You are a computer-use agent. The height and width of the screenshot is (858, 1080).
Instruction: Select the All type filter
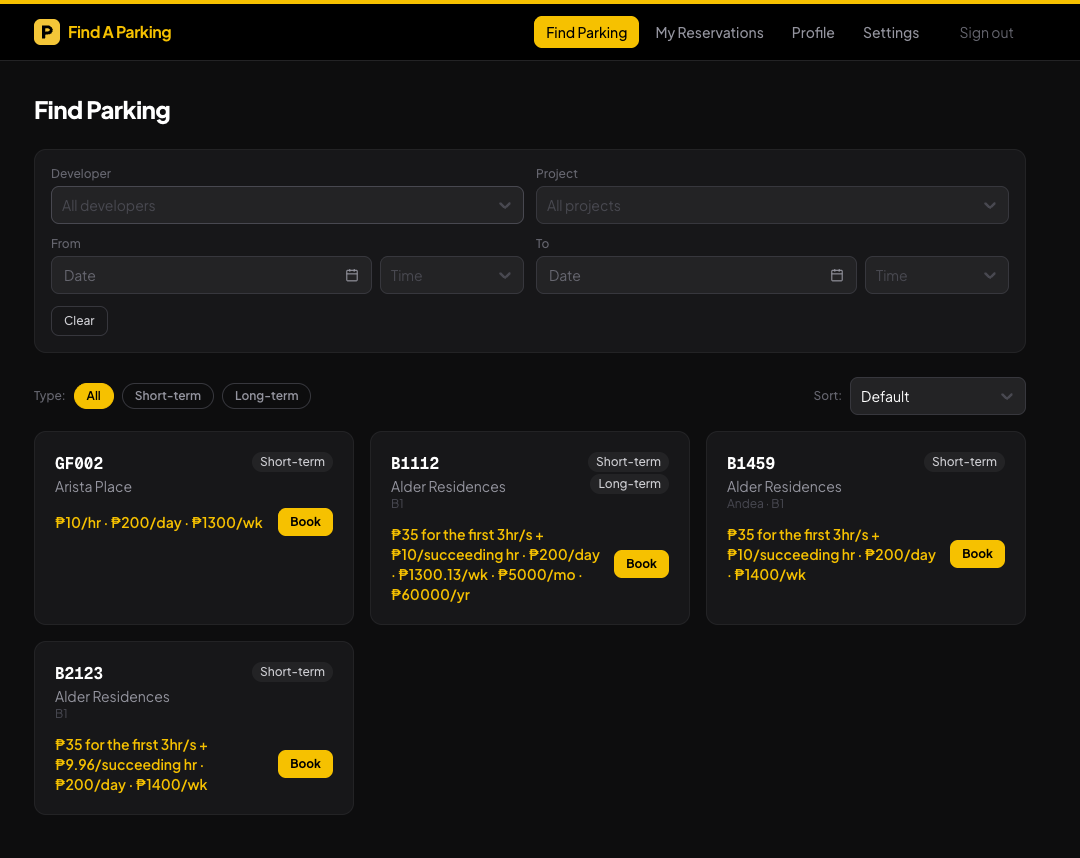tap(94, 396)
